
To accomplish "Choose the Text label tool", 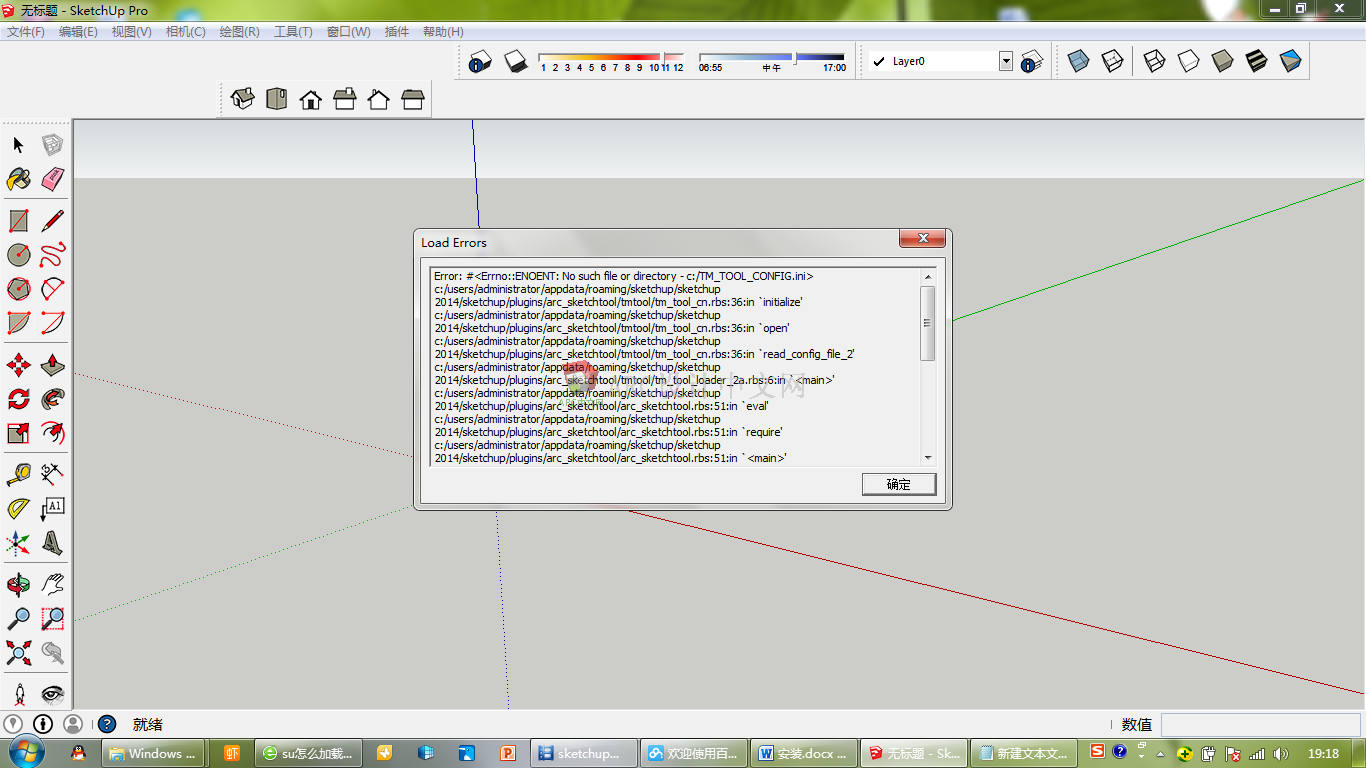I will (x=53, y=508).
